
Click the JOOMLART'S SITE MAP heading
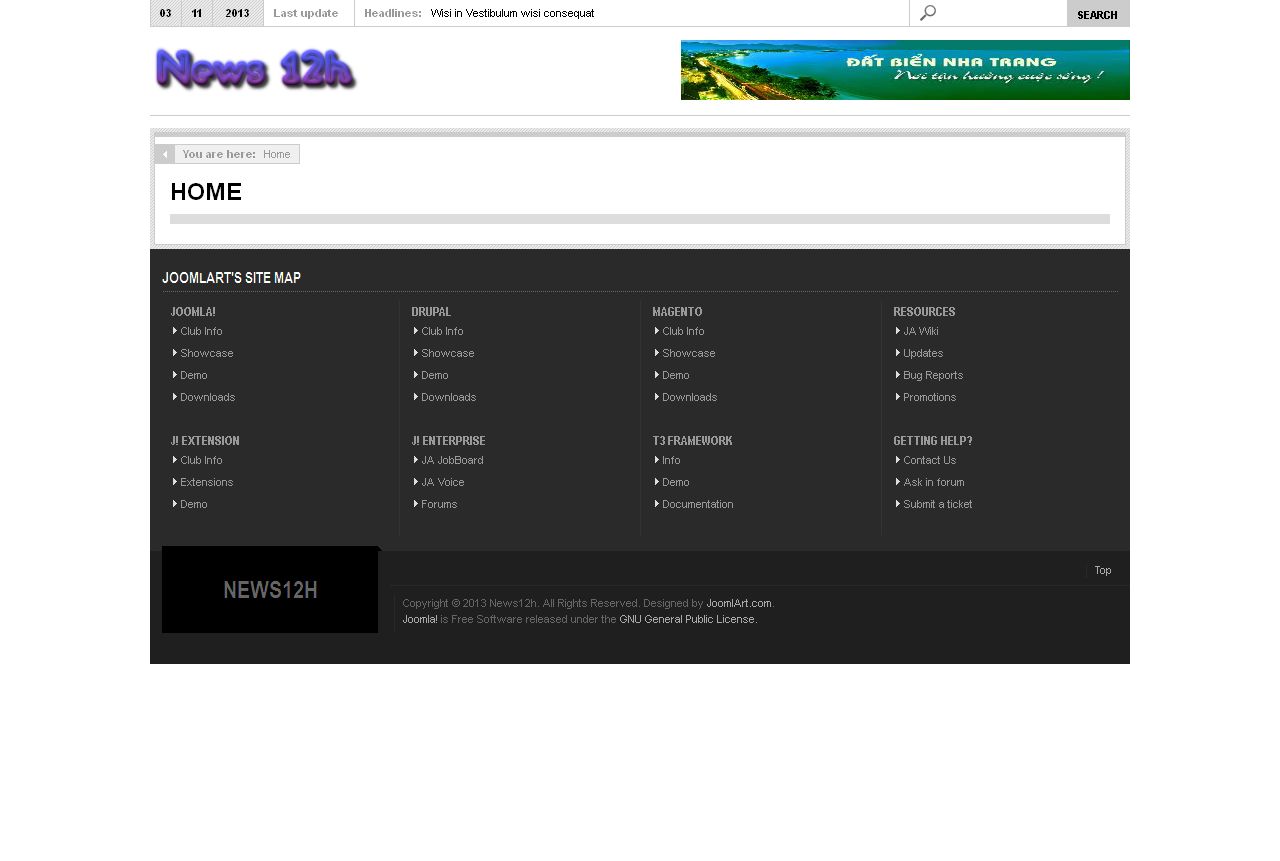tap(231, 278)
